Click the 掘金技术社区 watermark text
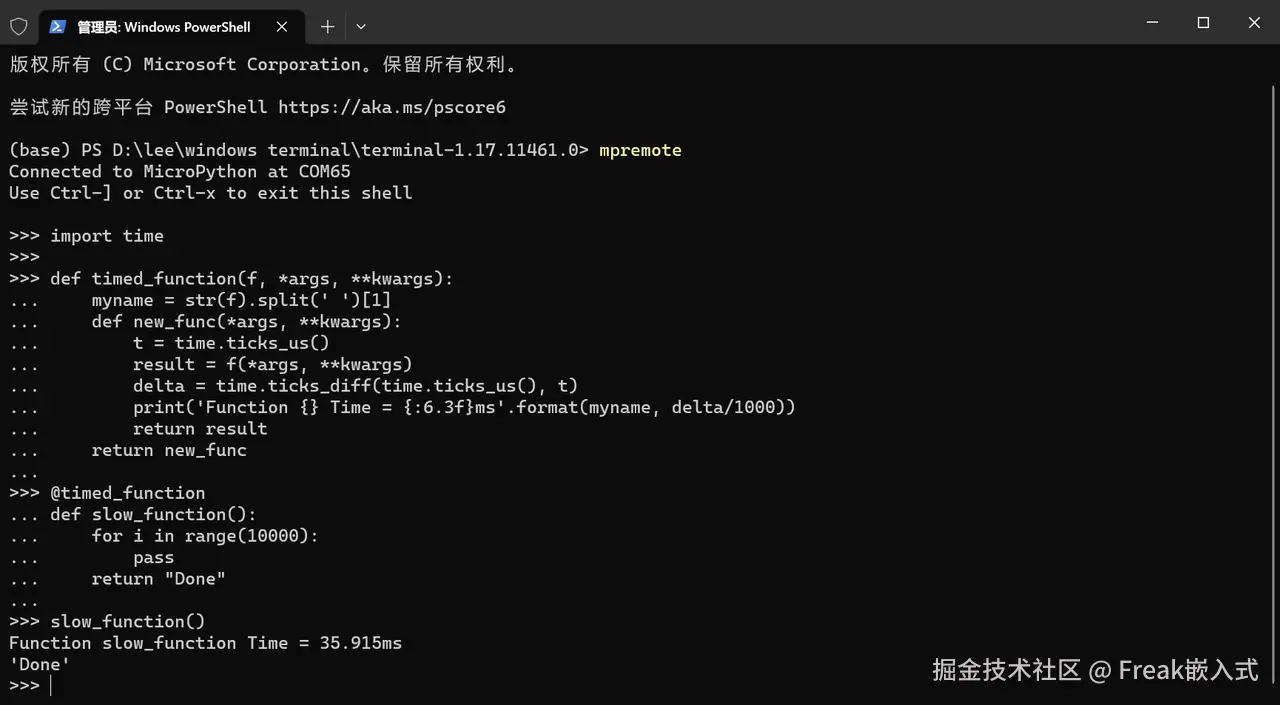Viewport: 1280px width, 705px height. click(1007, 669)
